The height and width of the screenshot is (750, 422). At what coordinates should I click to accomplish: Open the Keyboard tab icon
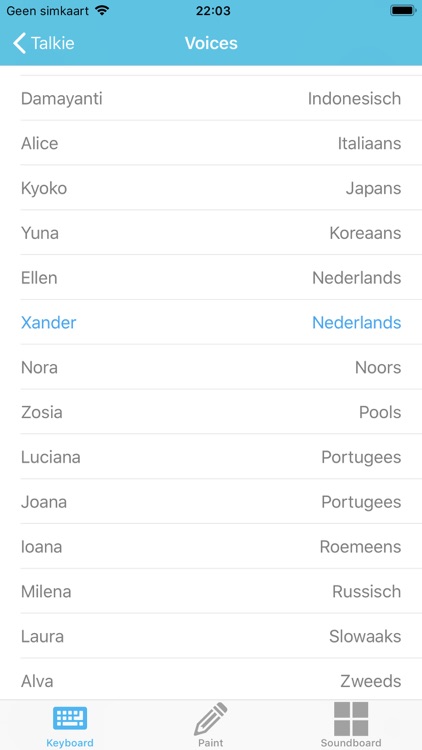[x=70, y=718]
